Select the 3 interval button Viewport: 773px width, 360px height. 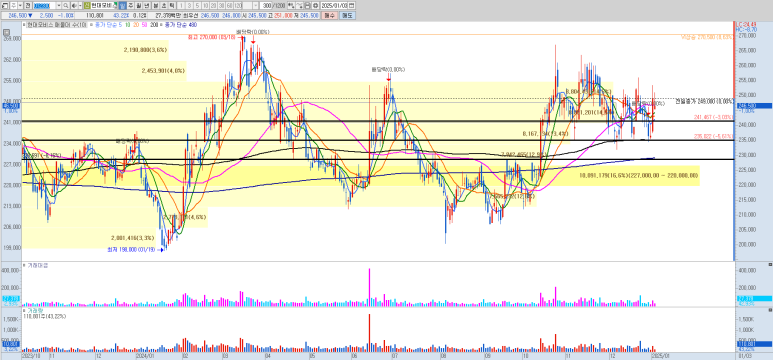(189, 5)
